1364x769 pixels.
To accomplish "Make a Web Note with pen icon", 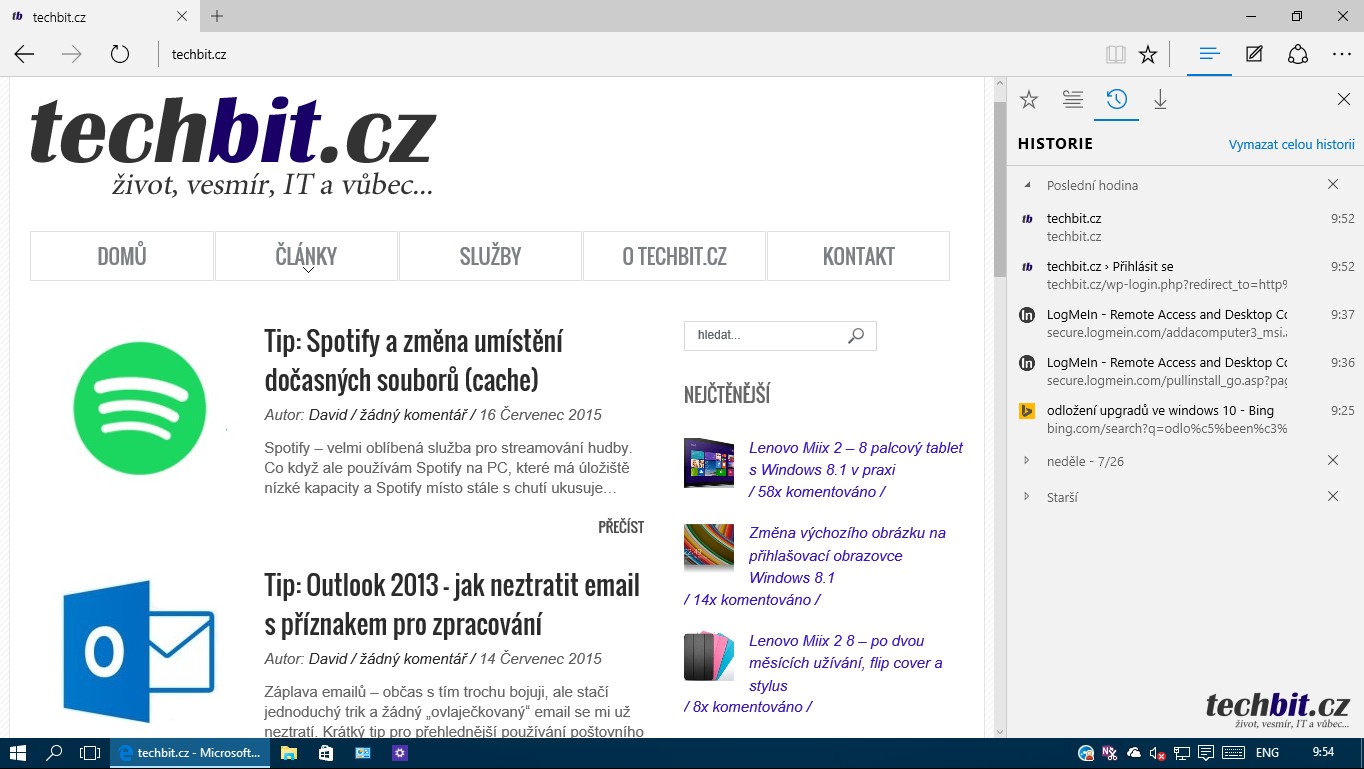I will 1254,54.
